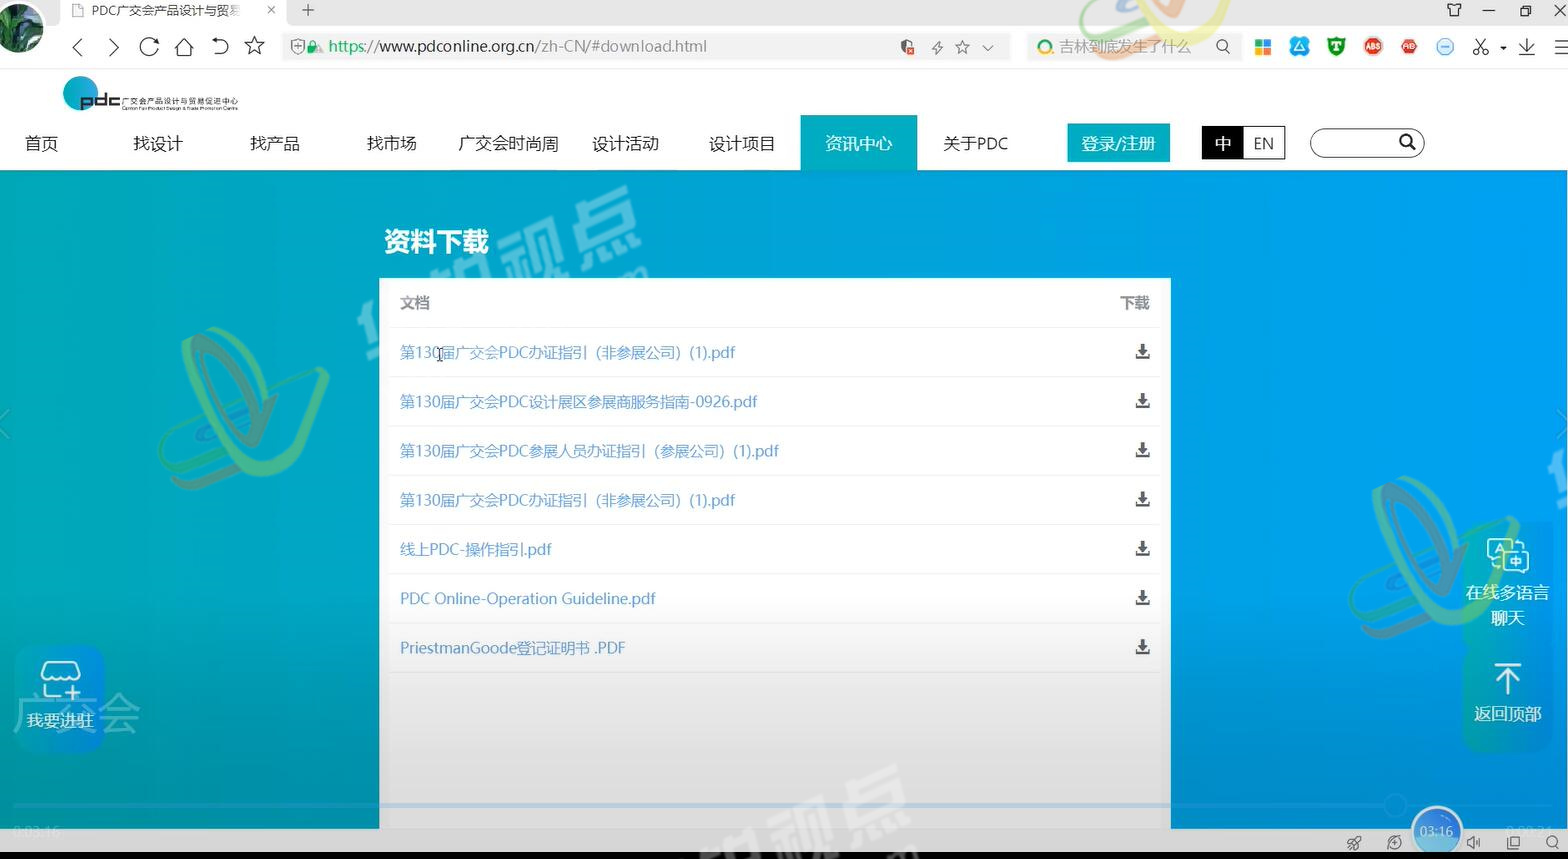Go back with the browser back arrow
This screenshot has height=859, width=1568.
(x=78, y=47)
